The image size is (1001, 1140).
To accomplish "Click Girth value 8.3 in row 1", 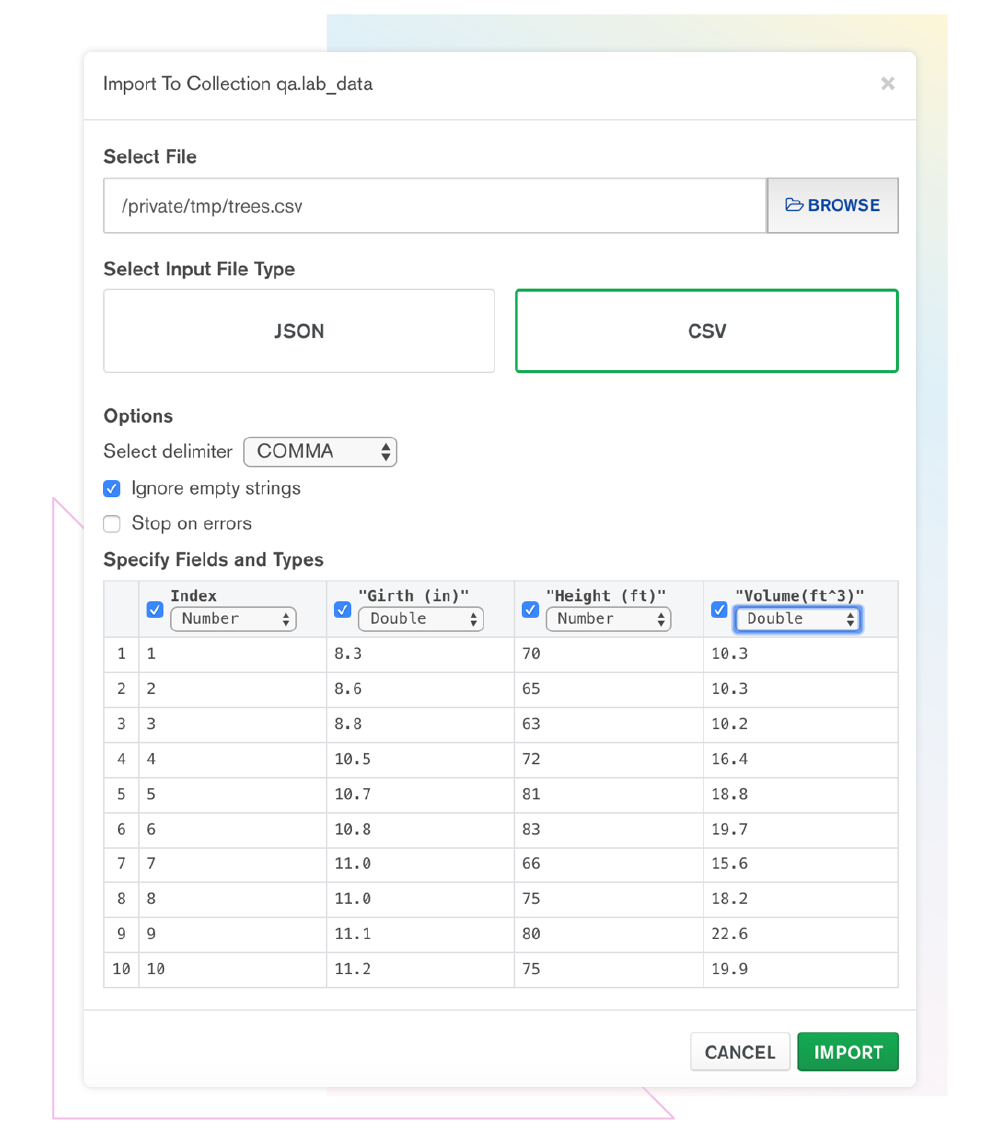I will coord(348,654).
